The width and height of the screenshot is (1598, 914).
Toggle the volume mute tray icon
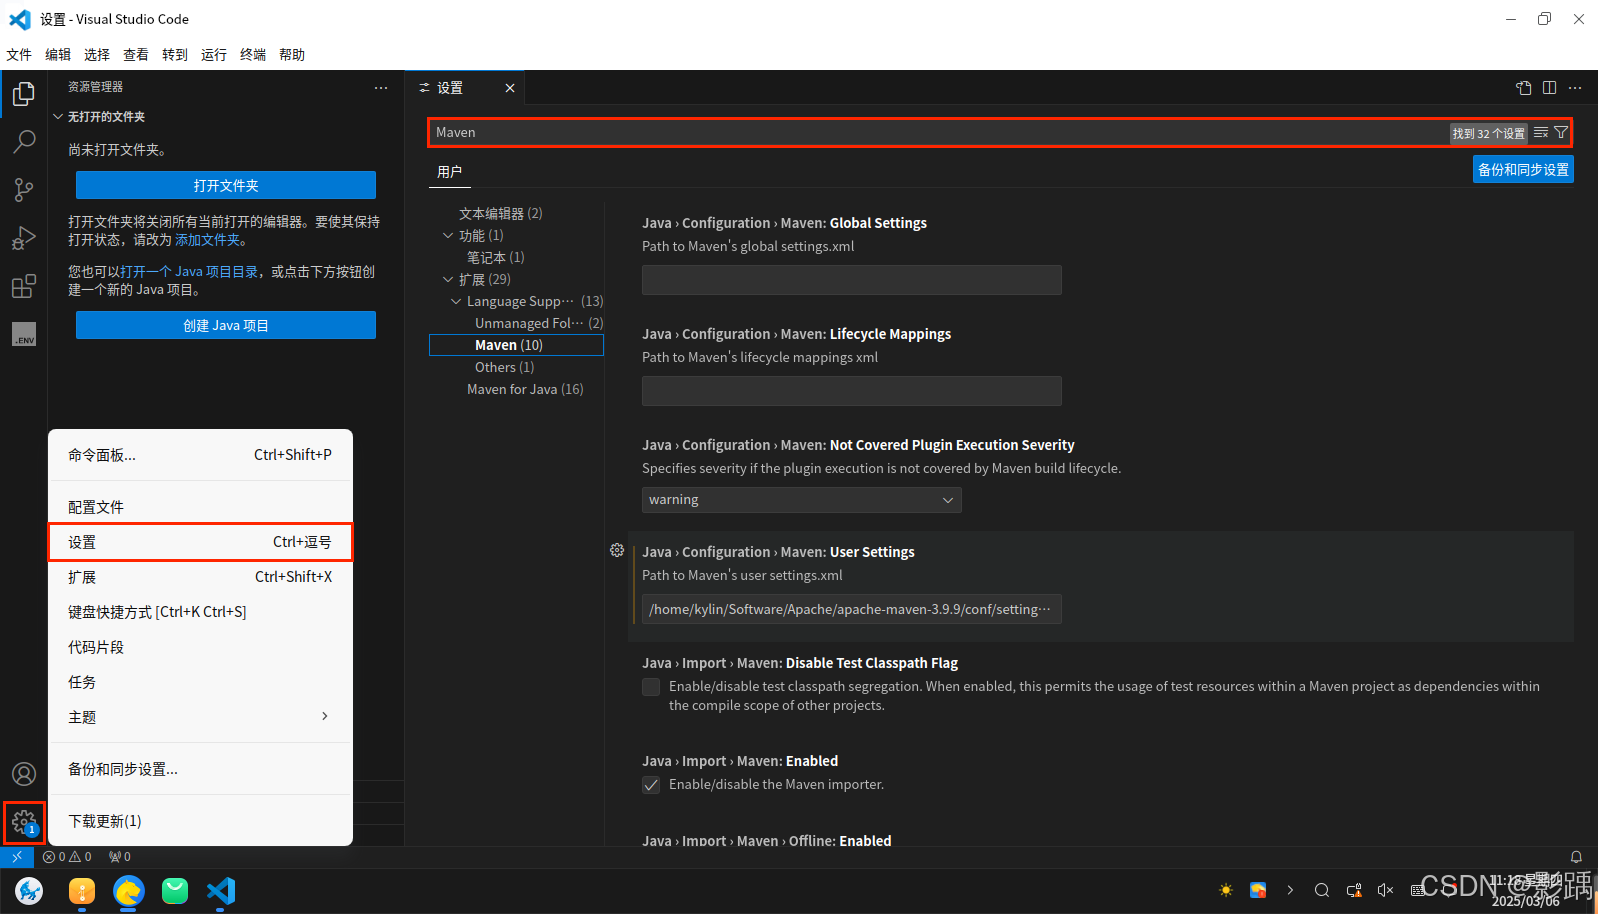1385,890
